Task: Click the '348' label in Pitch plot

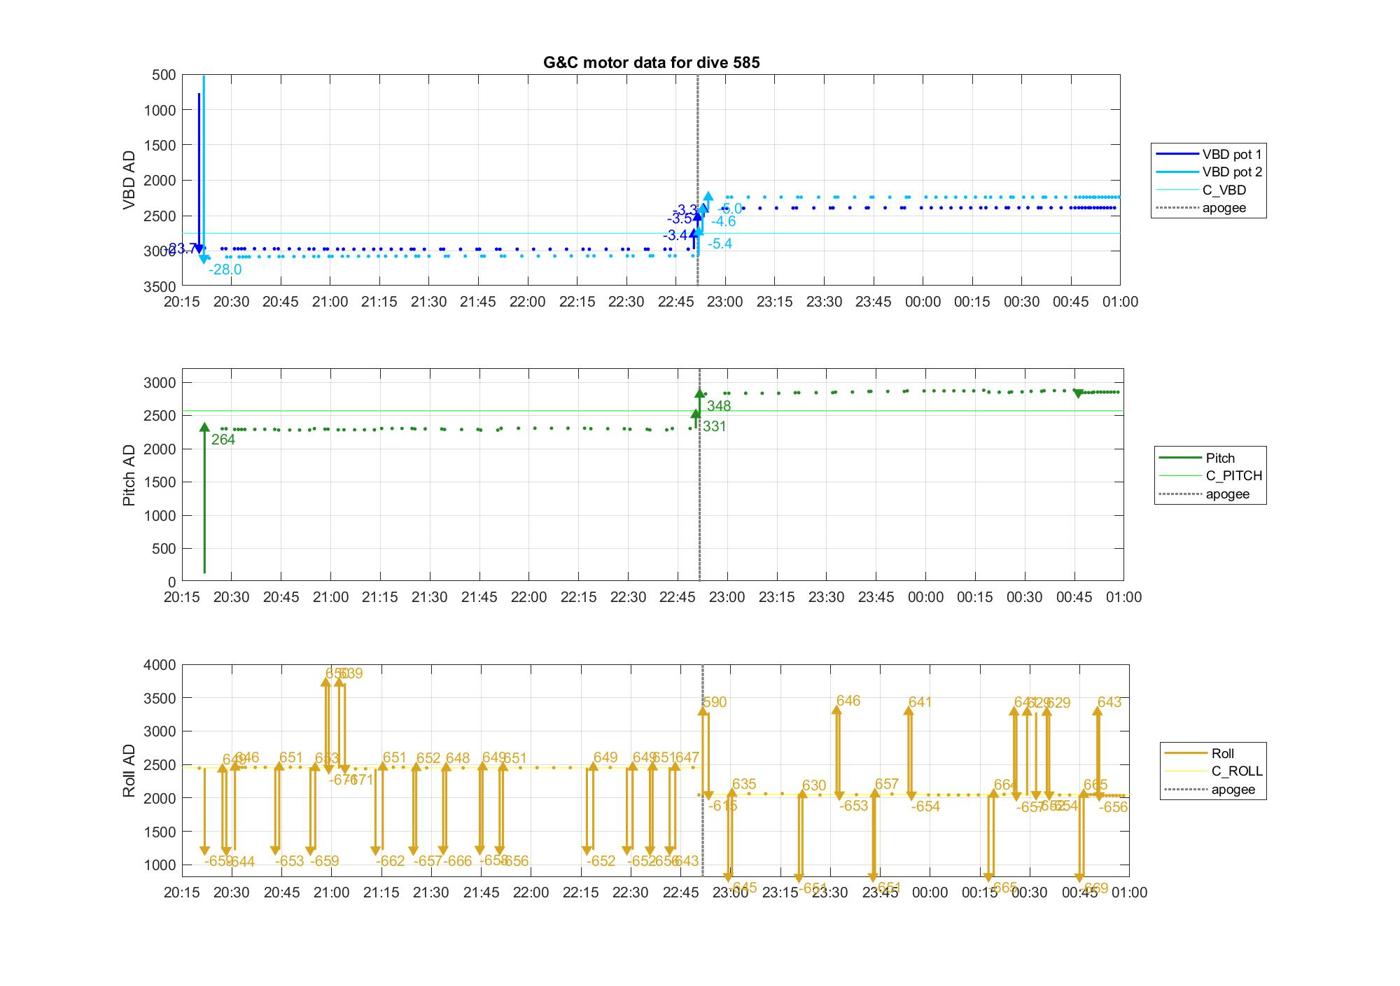Action: 719,407
